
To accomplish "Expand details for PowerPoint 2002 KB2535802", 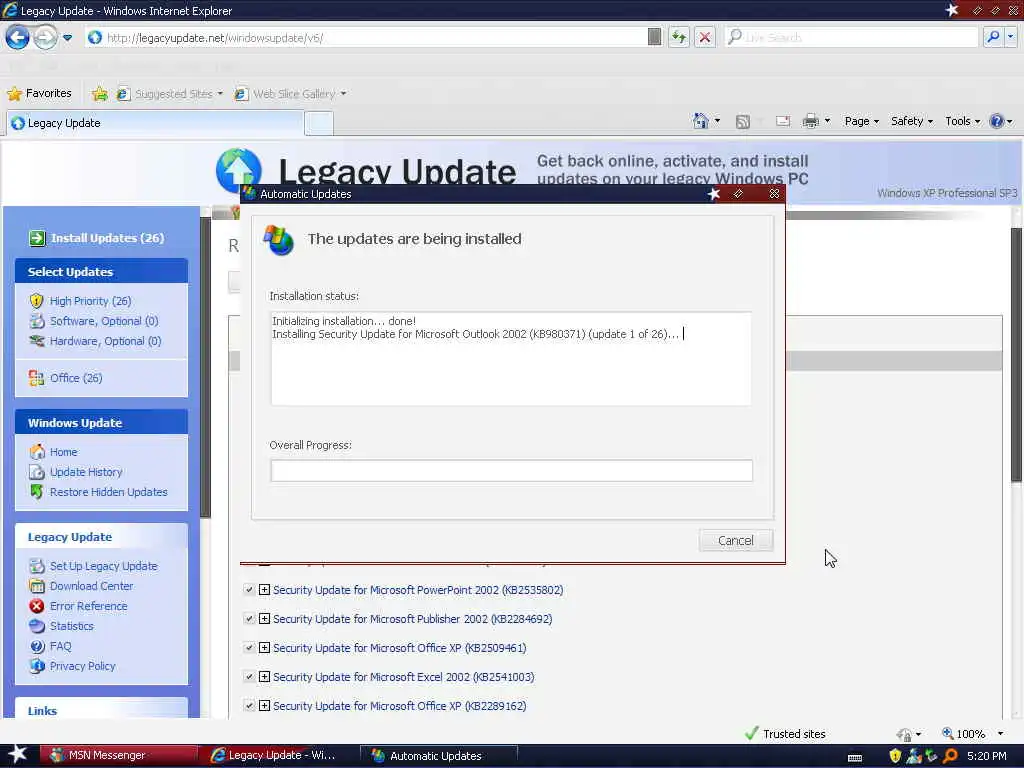I will [x=264, y=590].
